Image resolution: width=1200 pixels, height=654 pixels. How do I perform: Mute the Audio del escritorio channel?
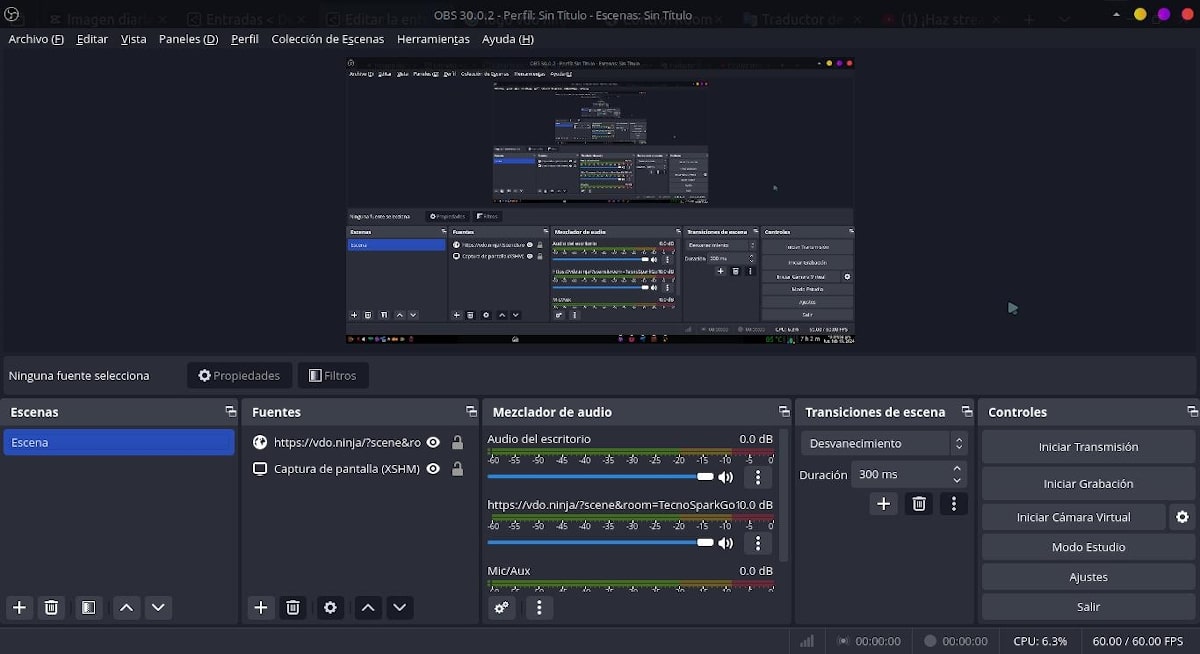coord(725,476)
